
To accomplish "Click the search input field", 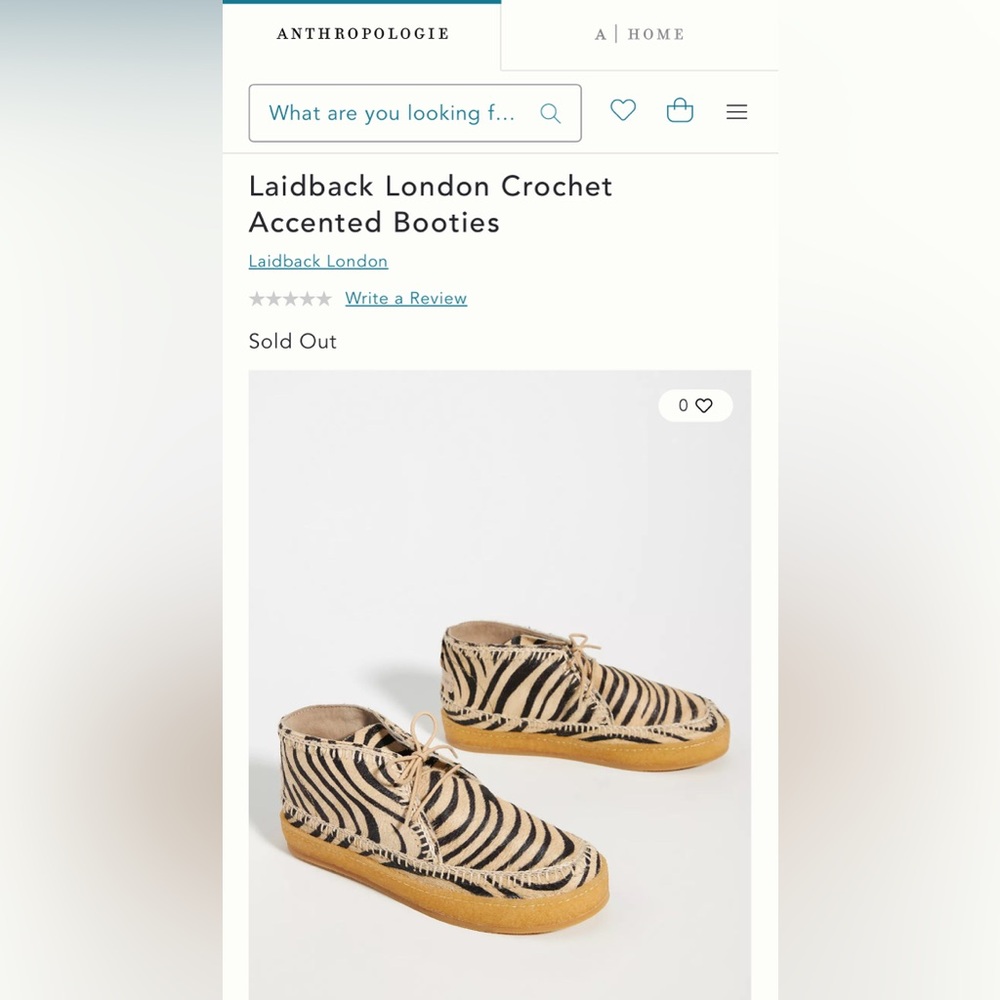I will pos(400,113).
